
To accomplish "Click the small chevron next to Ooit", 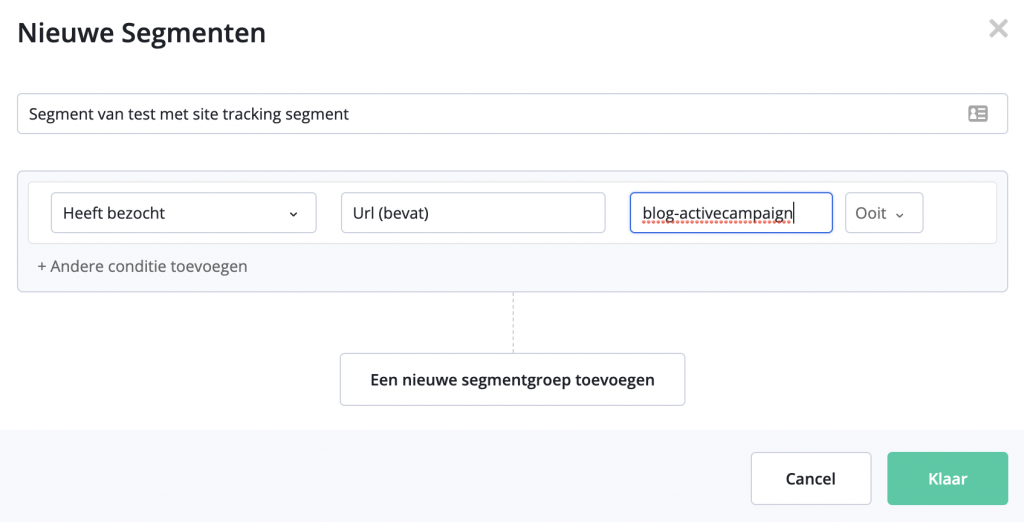I will click(900, 215).
